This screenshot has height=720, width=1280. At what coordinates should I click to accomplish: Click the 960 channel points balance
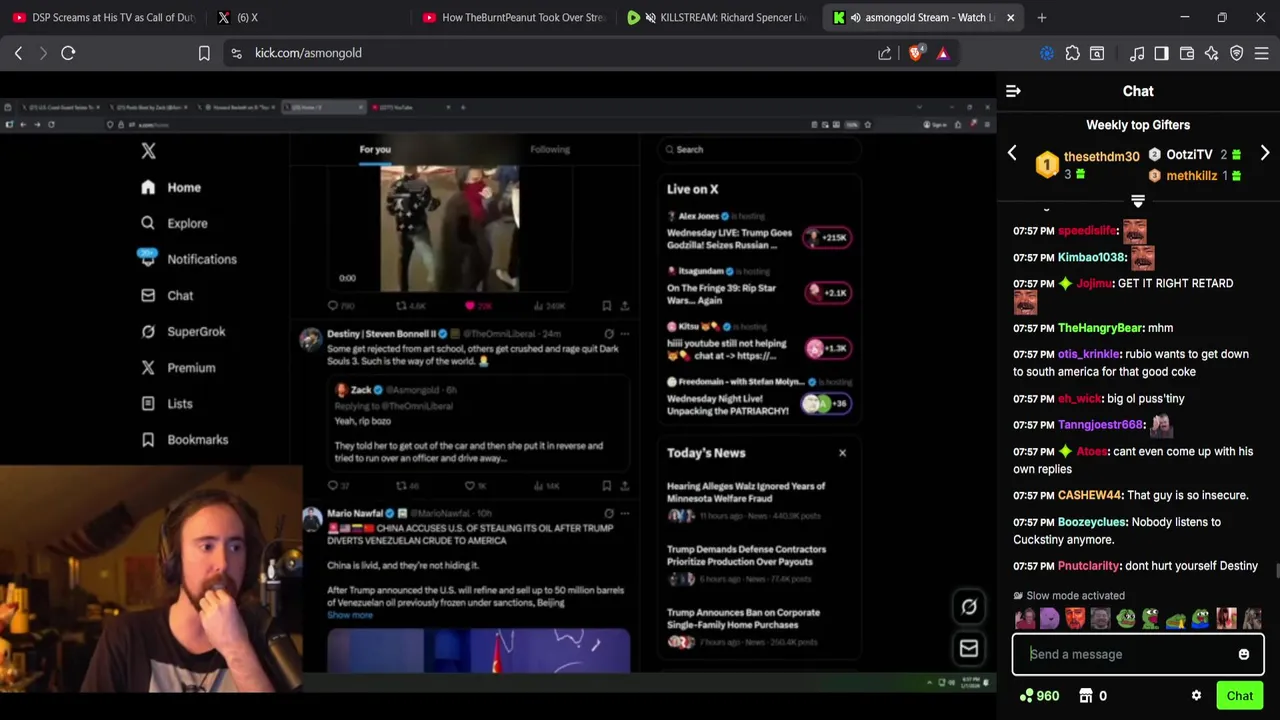[x=1039, y=696]
